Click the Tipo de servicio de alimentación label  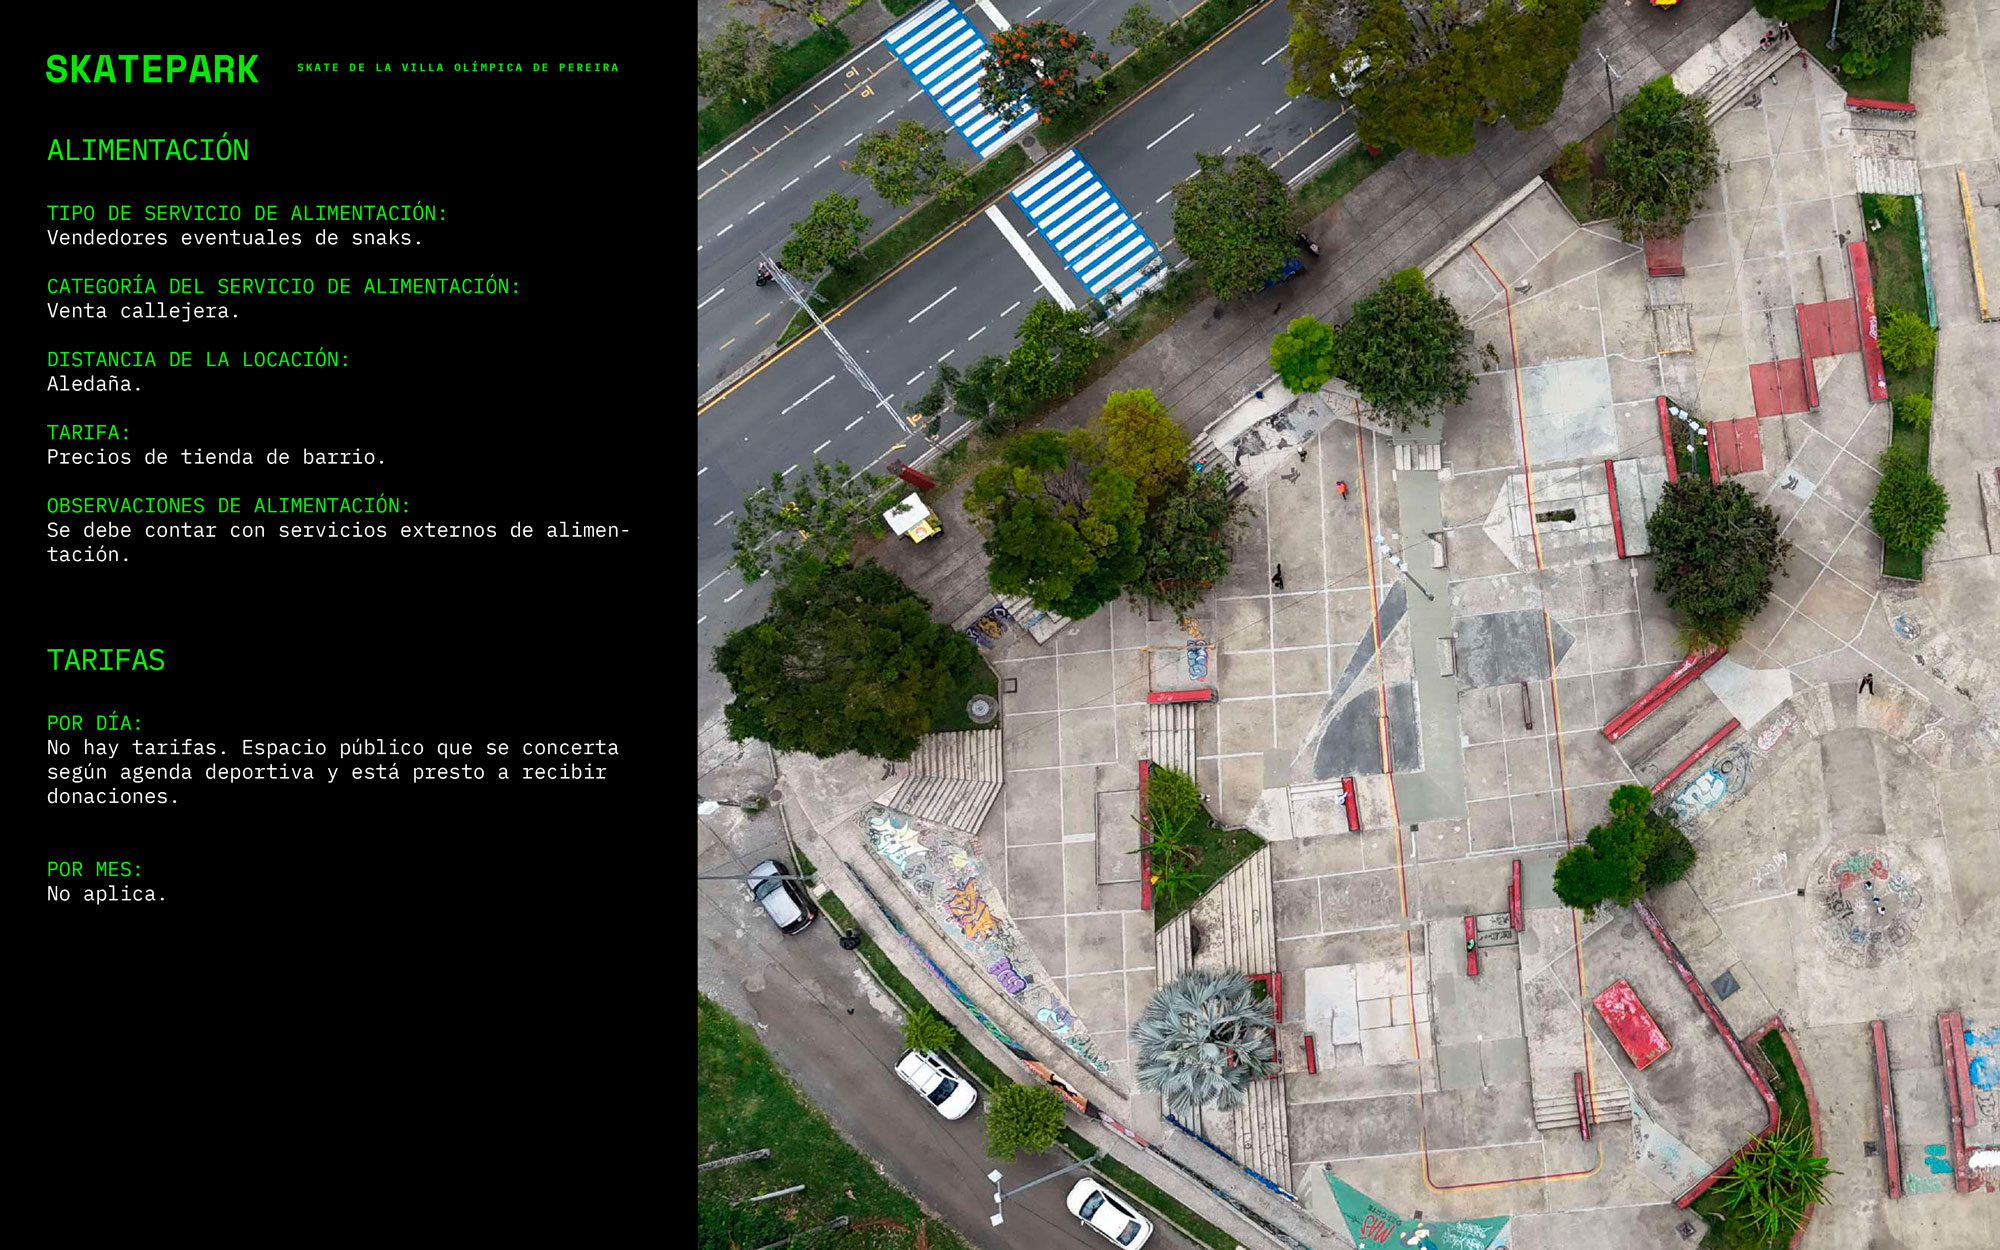pos(247,213)
